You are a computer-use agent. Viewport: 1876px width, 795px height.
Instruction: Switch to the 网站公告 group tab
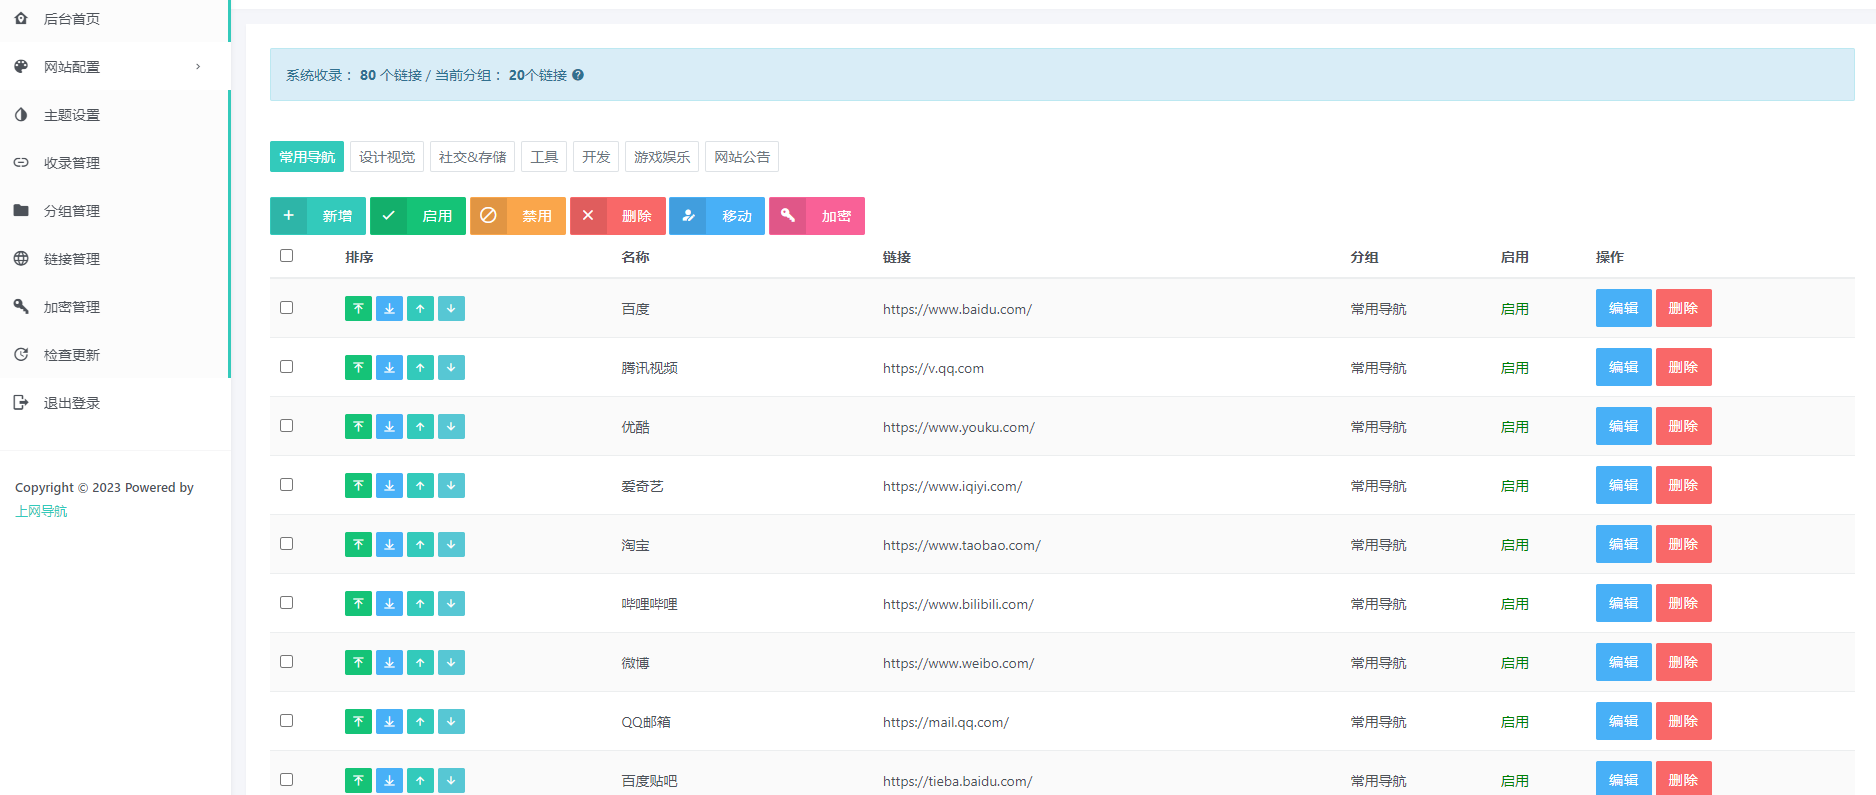tap(742, 157)
